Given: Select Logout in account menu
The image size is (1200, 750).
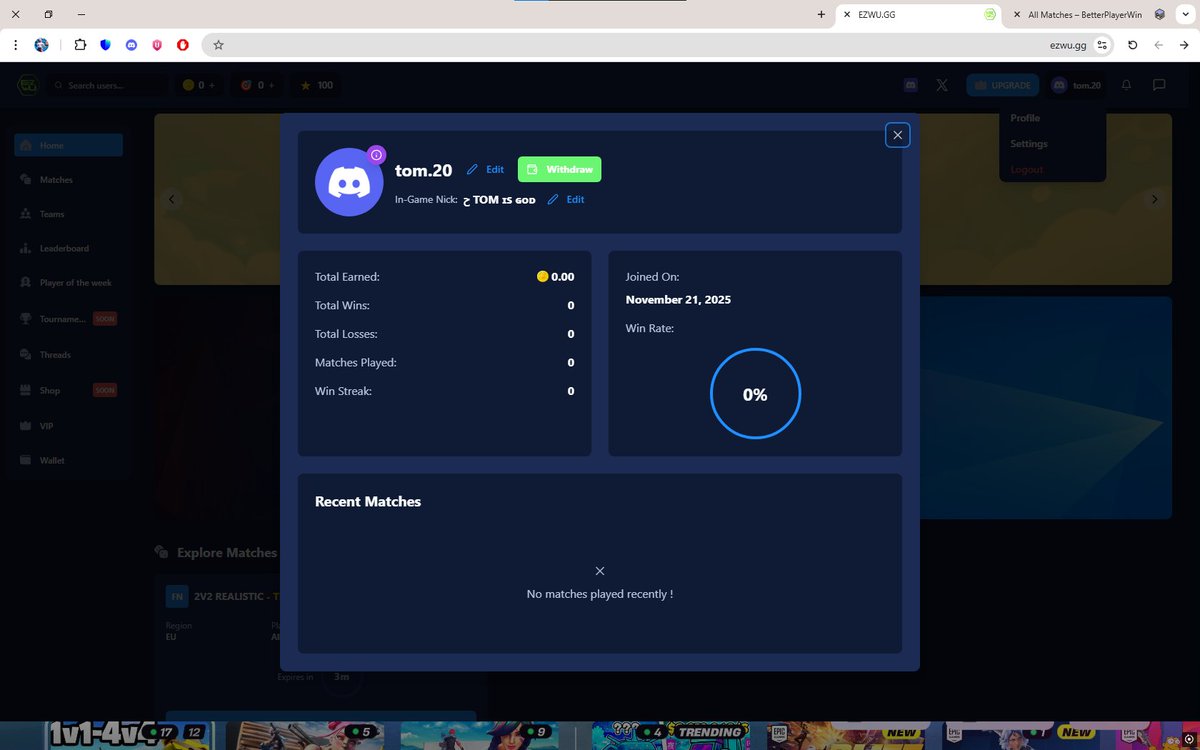Looking at the screenshot, I should click(x=1026, y=170).
